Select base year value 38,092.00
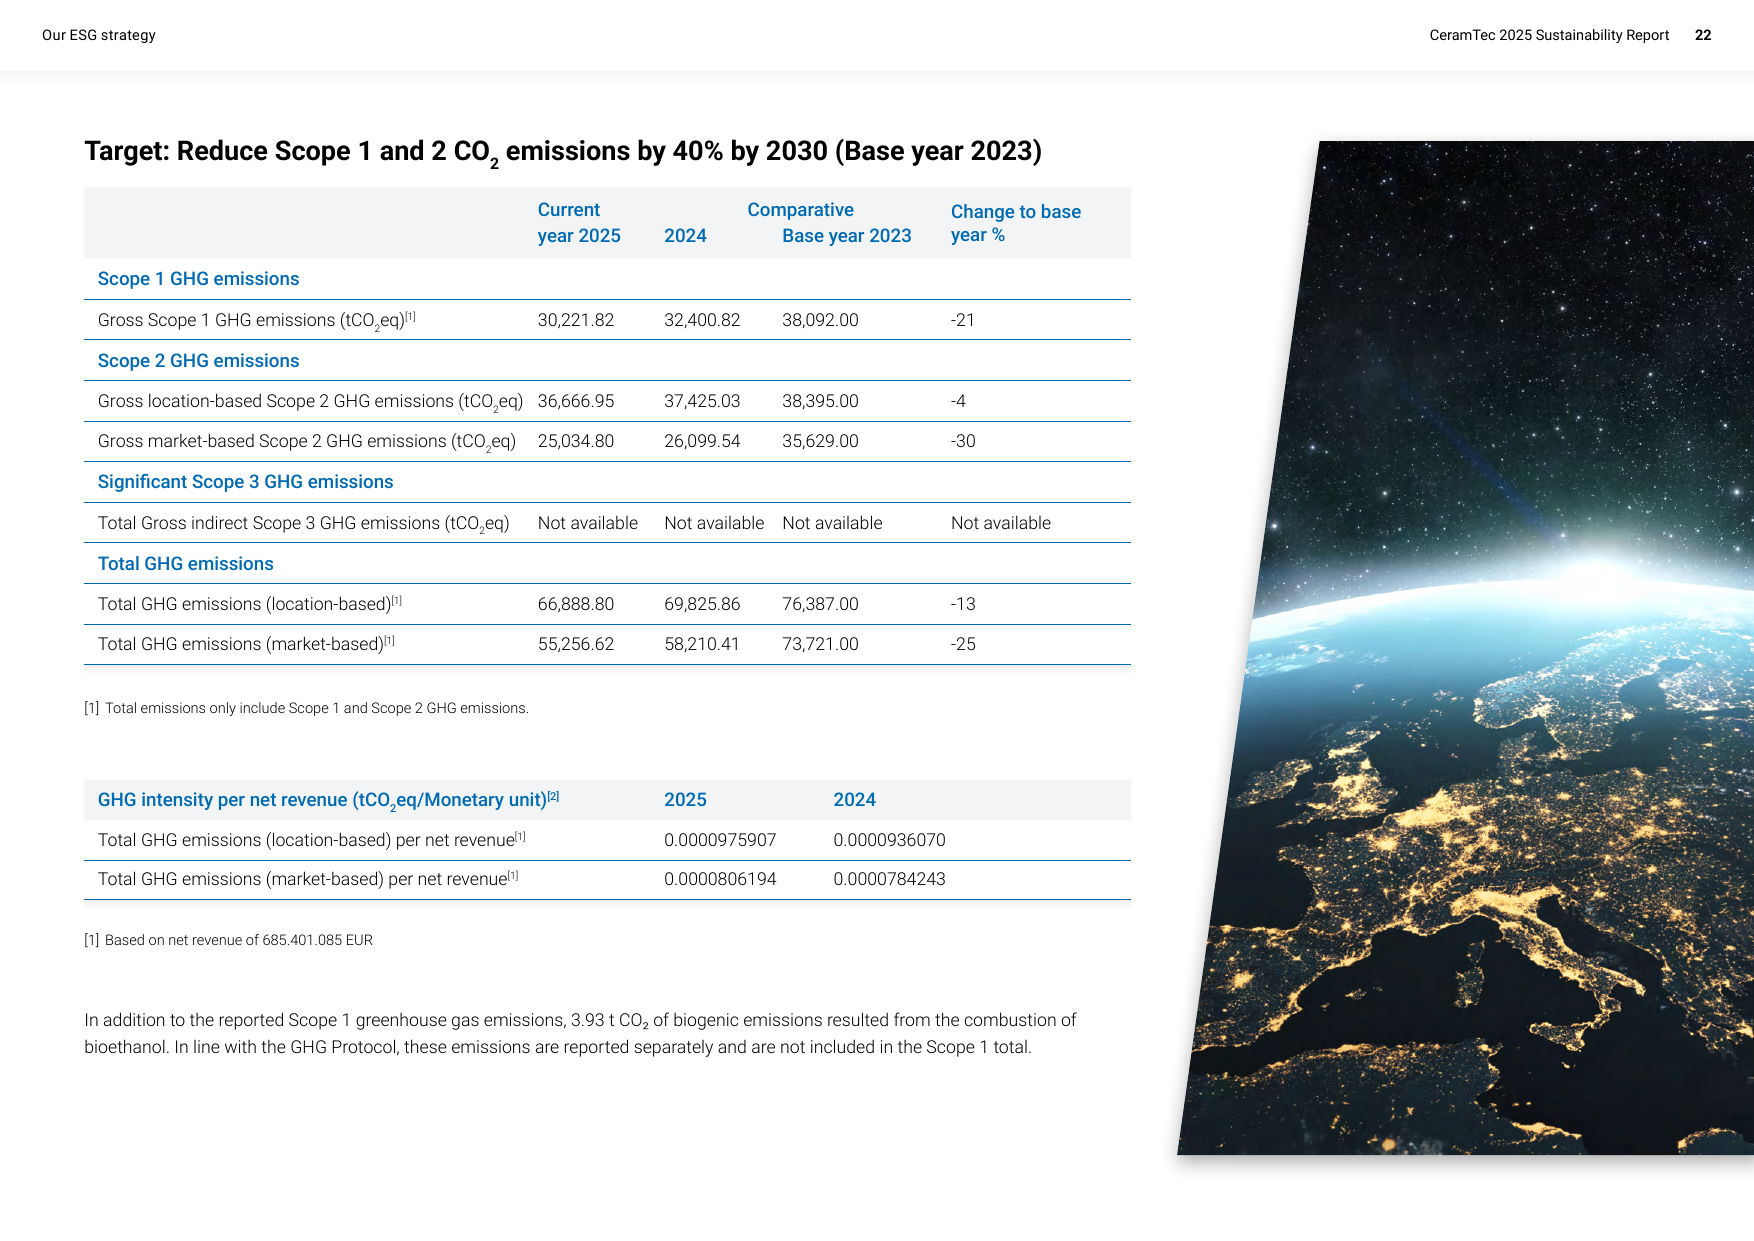This screenshot has height=1241, width=1754. pos(820,320)
